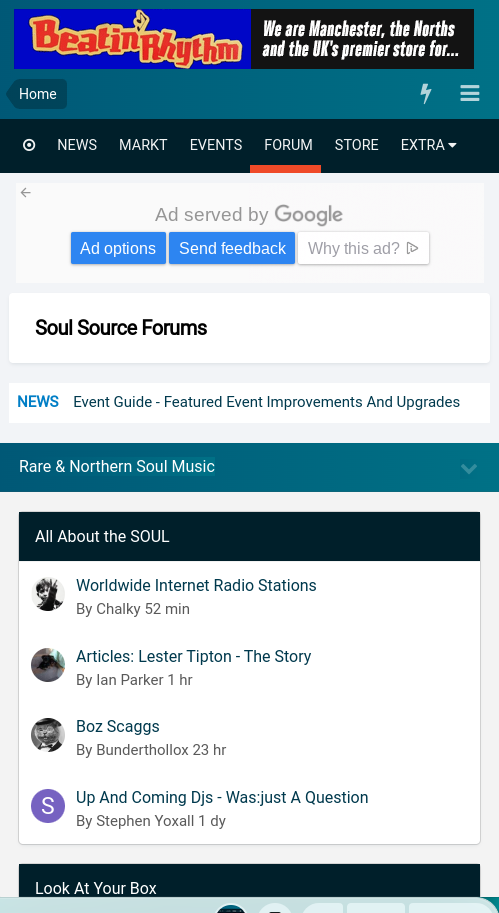Viewport: 499px width, 913px height.
Task: Switch to the NEWS tab
Action: (x=77, y=145)
